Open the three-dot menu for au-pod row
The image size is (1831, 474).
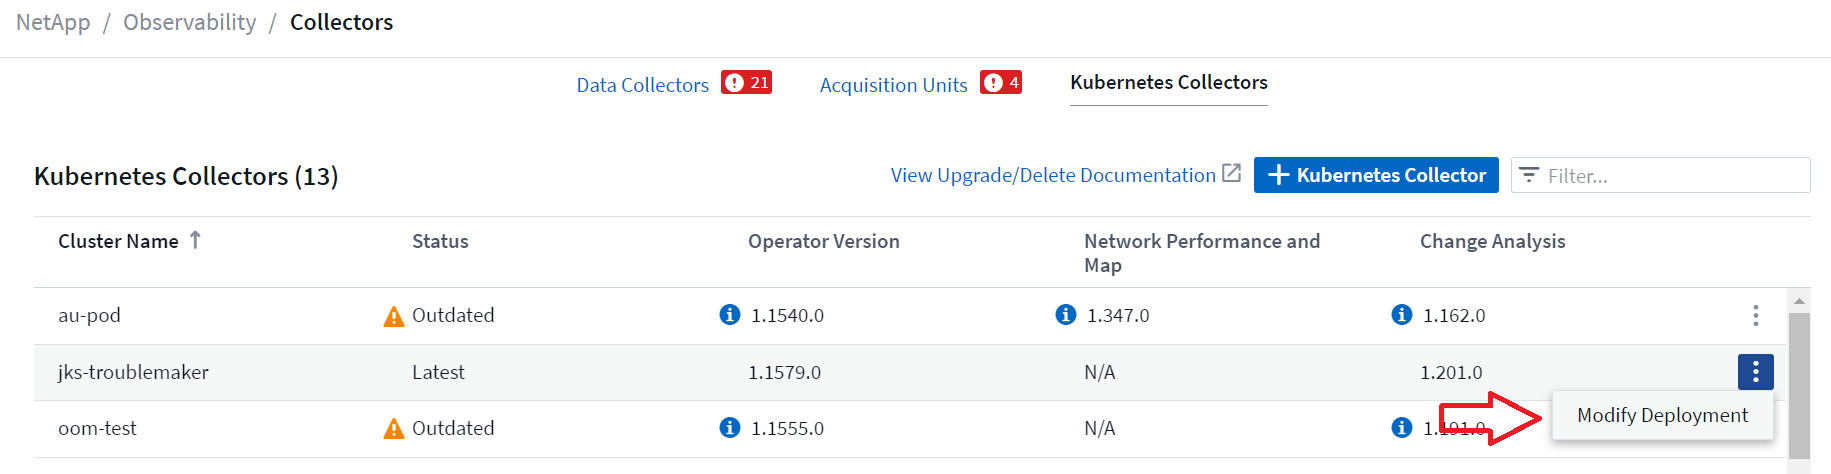1755,316
